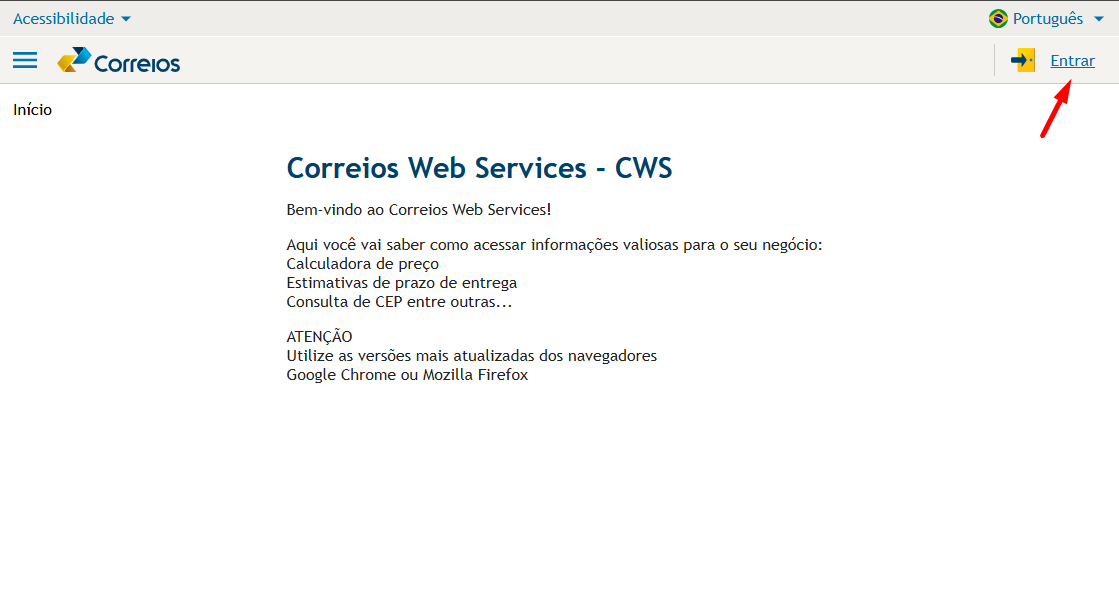Open the Entrar login link
Viewport: 1119px width, 605px height.
tap(1072, 61)
